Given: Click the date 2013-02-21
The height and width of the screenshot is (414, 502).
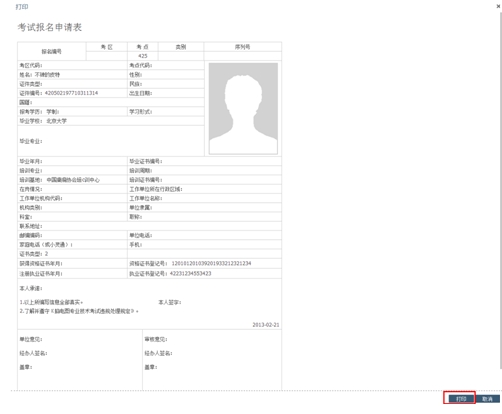Looking at the screenshot, I should 266,325.
